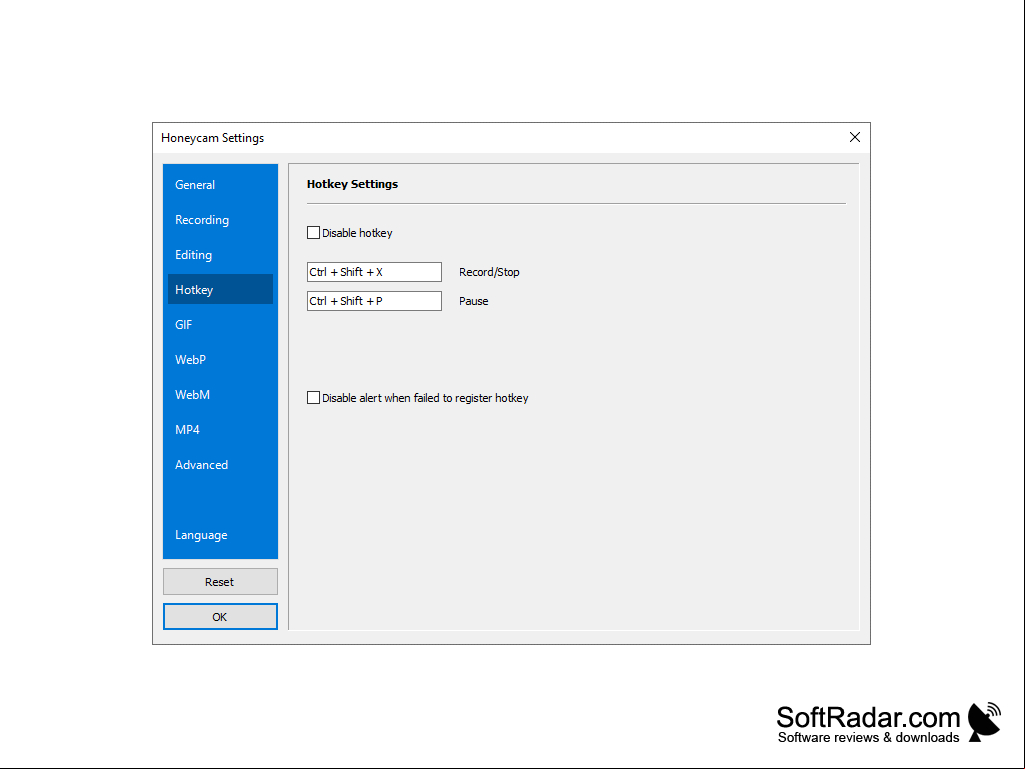Click the Honeycam Settings title text
This screenshot has height=769, width=1025.
coord(212,138)
